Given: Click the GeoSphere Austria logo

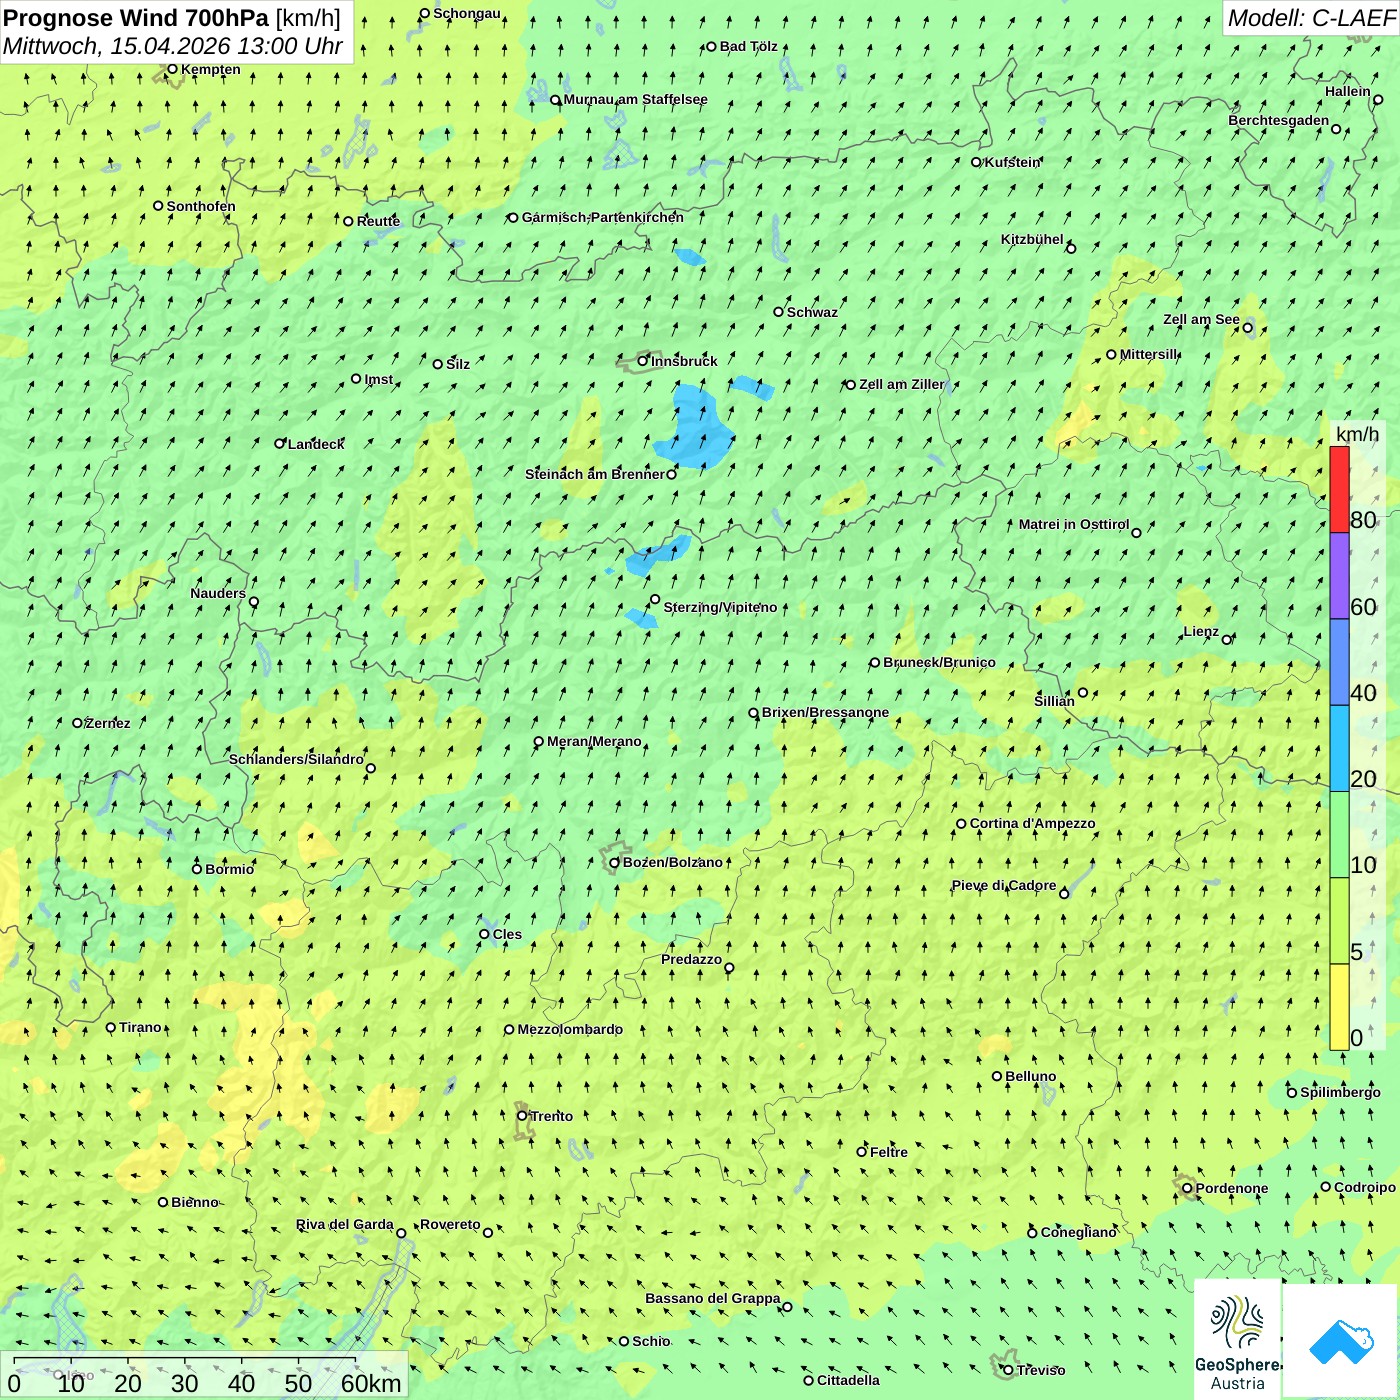Looking at the screenshot, I should coord(1237,1339).
